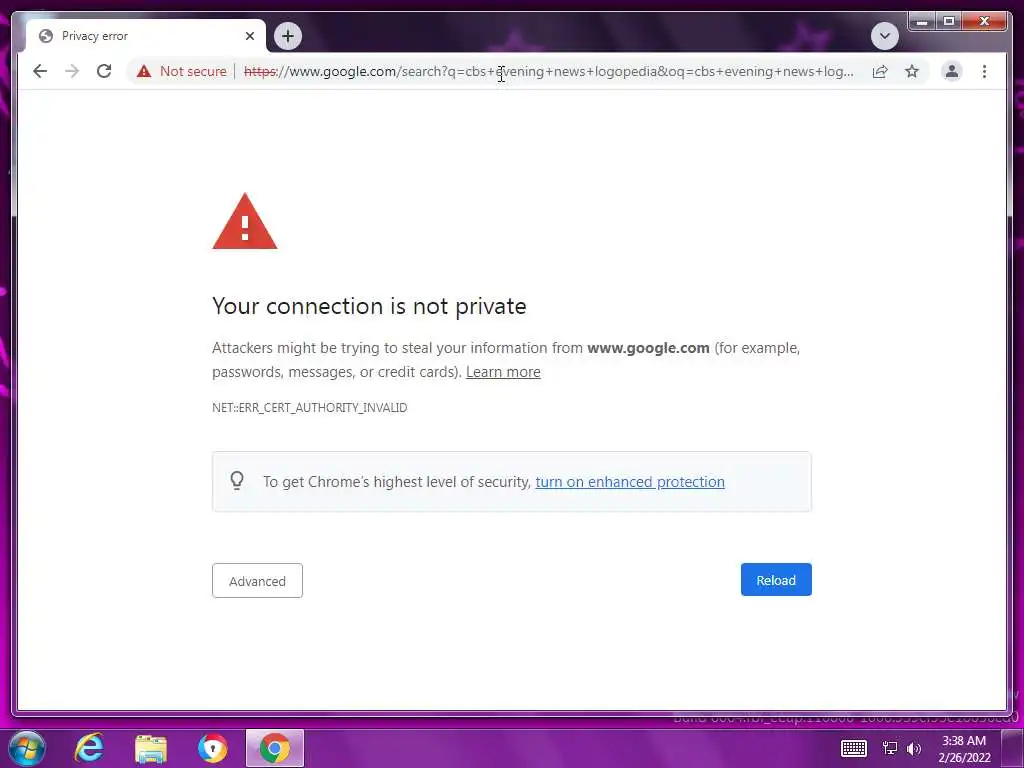Image resolution: width=1024 pixels, height=768 pixels.
Task: Click the volume speaker tray icon
Action: (x=914, y=748)
